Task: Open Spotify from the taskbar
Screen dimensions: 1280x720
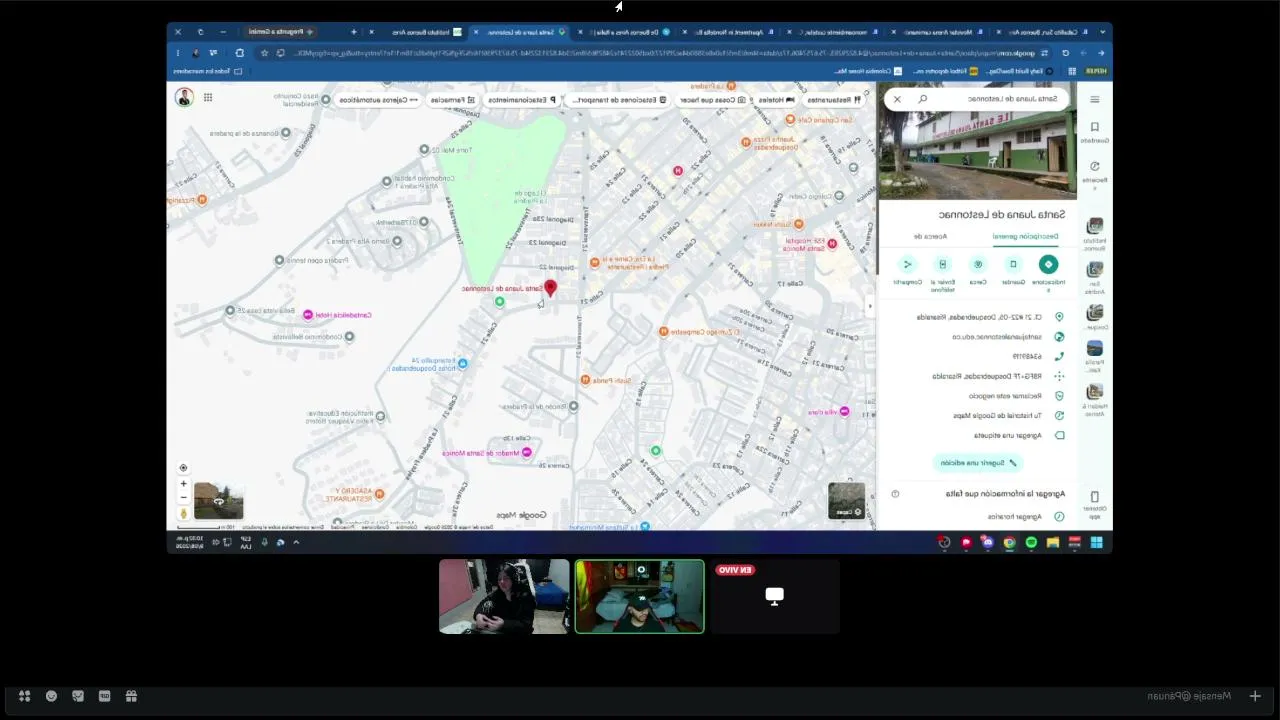Action: tap(1031, 542)
